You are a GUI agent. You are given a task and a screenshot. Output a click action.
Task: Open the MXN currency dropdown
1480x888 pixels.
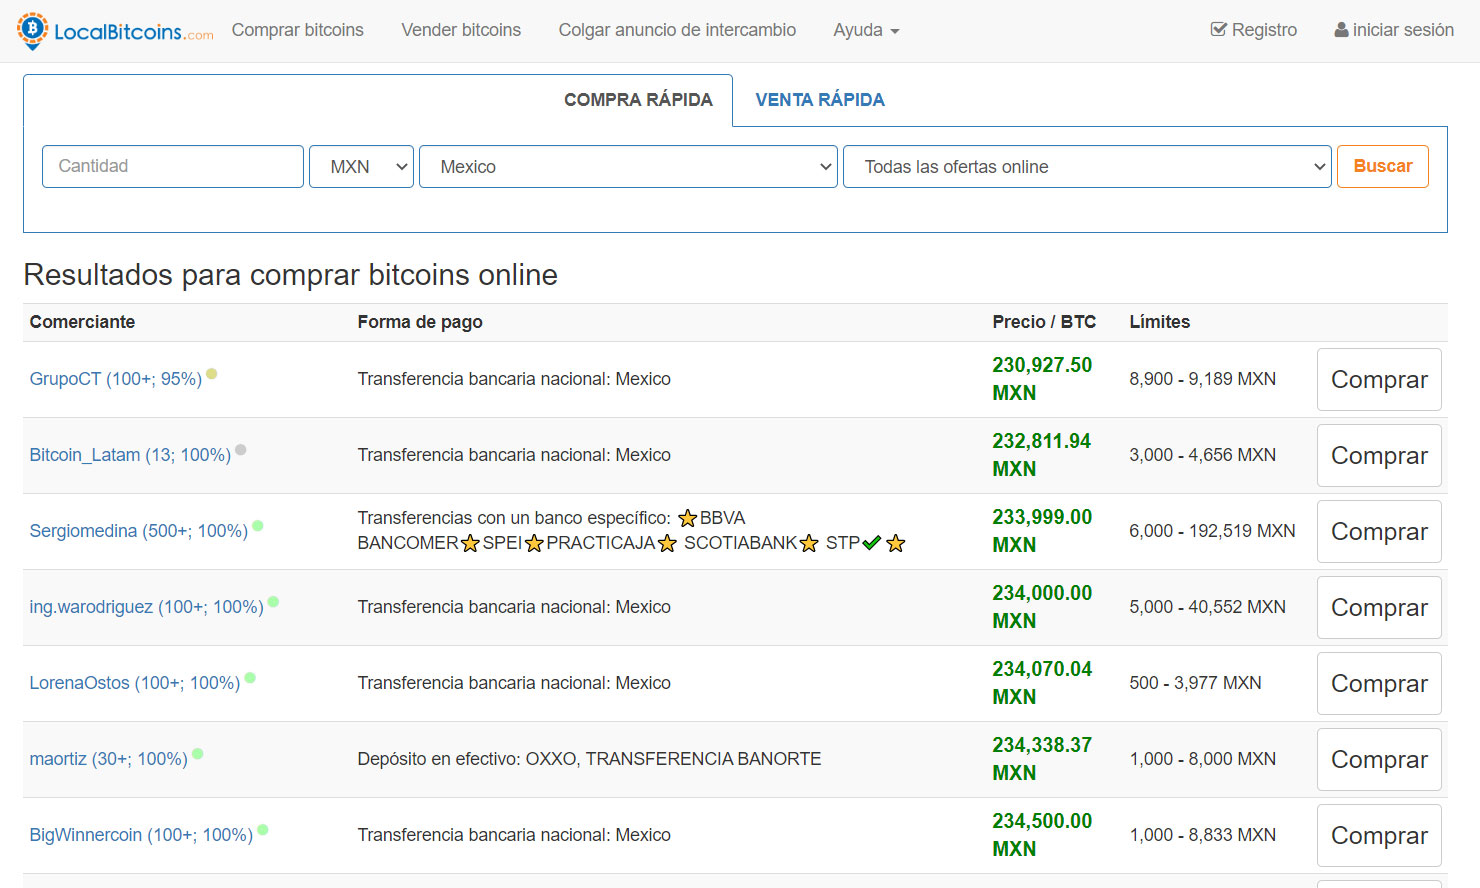(361, 166)
